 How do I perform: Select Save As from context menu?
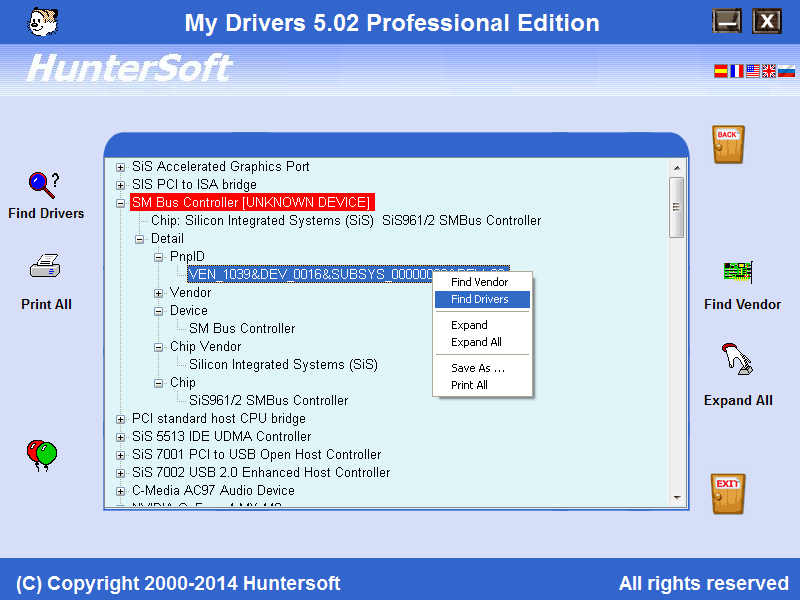point(477,368)
